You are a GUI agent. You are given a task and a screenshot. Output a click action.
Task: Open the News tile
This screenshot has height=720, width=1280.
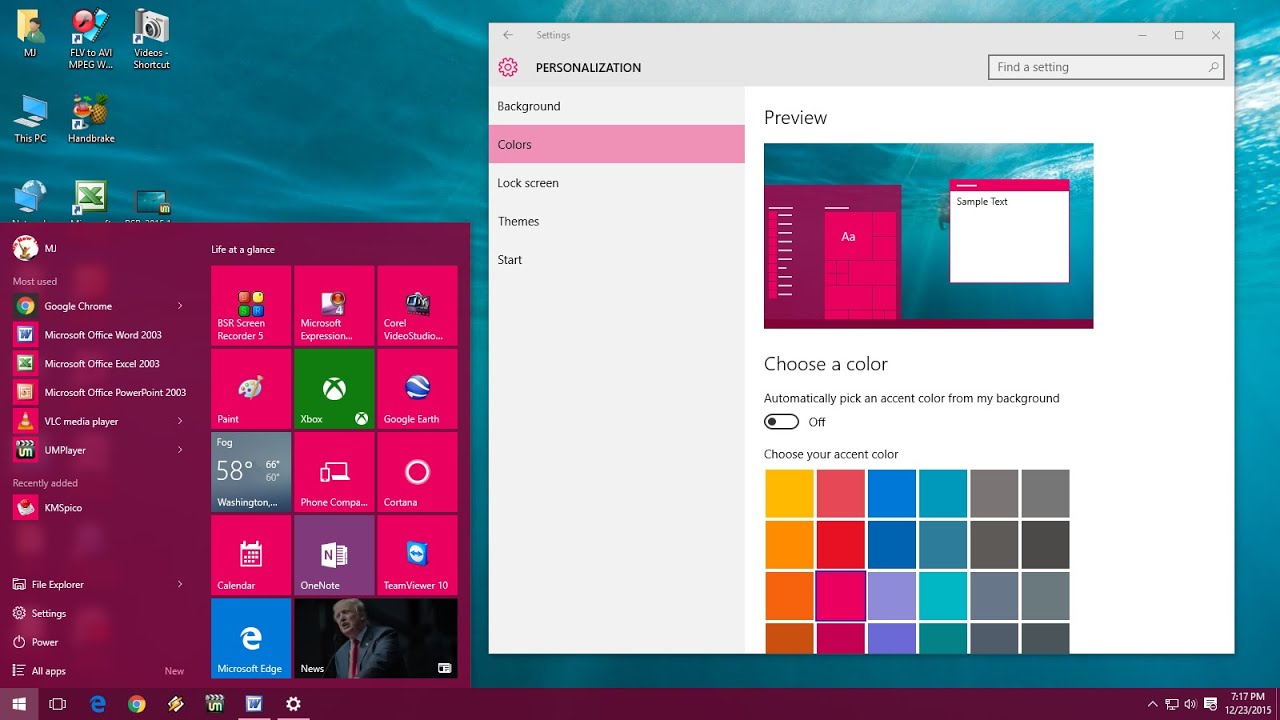point(376,637)
